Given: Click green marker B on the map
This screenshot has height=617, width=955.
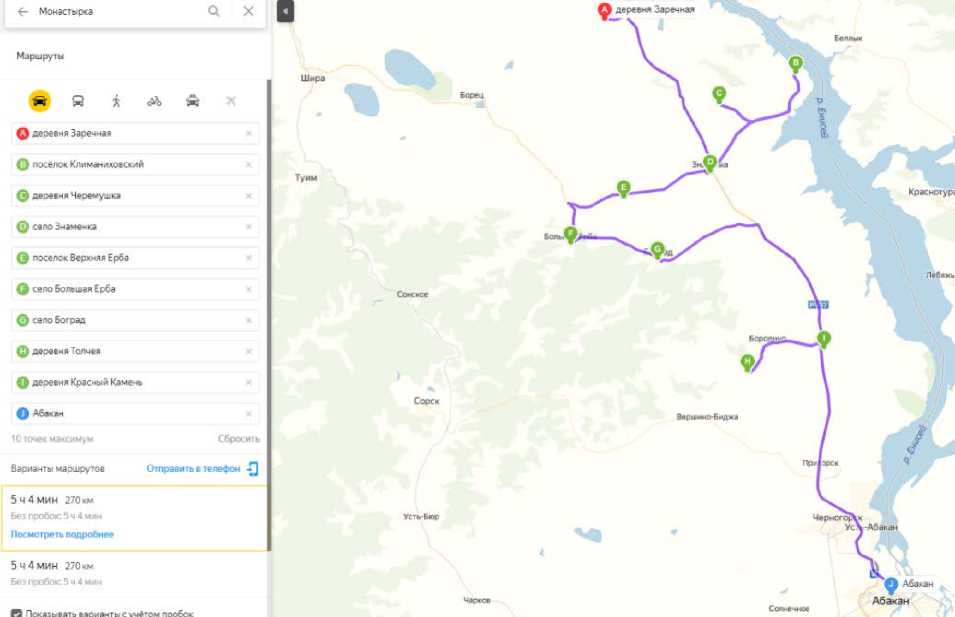Looking at the screenshot, I should click(795, 64).
